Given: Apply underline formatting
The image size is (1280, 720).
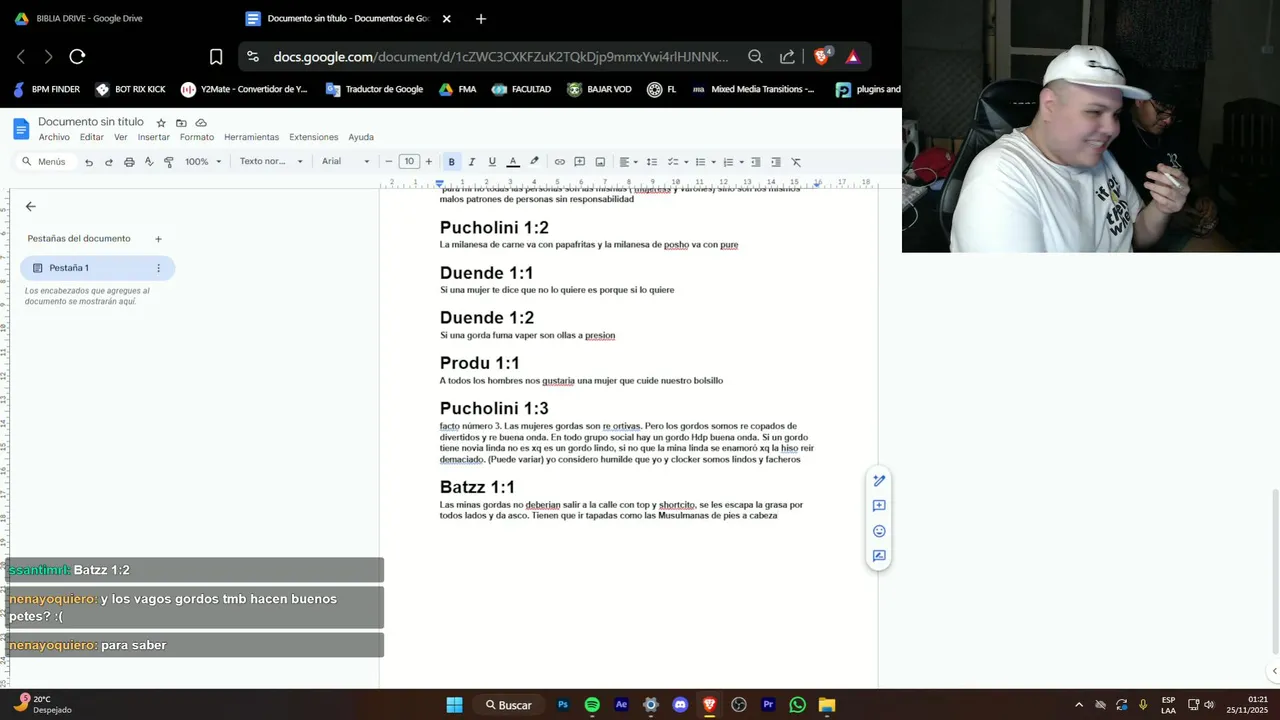Looking at the screenshot, I should coord(492,162).
